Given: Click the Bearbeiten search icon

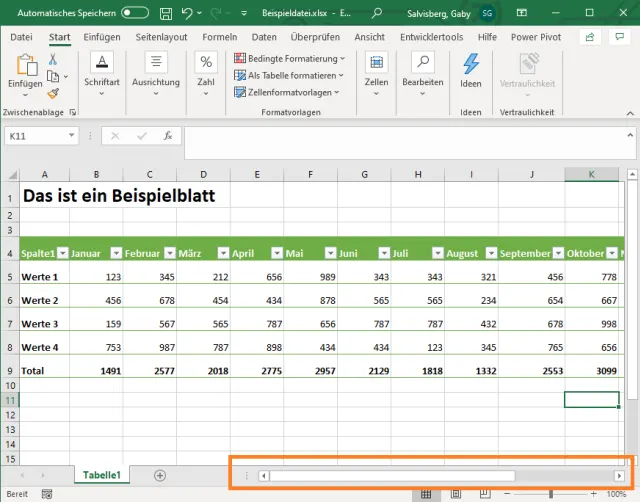Looking at the screenshot, I should coord(423,63).
